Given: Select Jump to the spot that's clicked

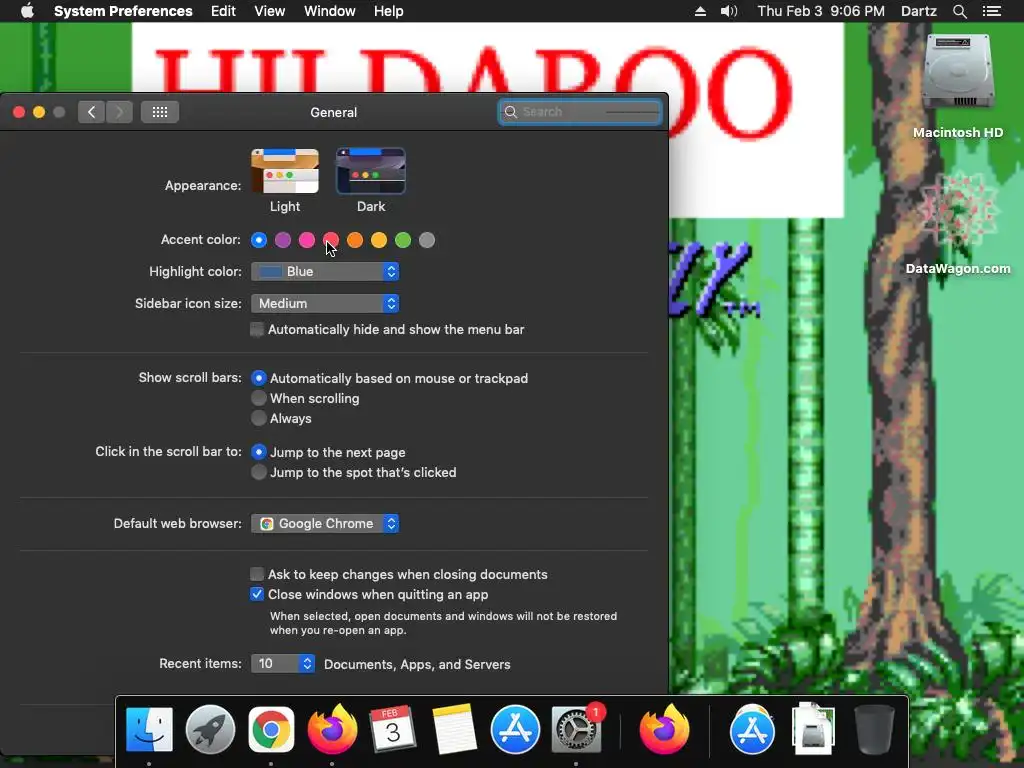Looking at the screenshot, I should click(x=259, y=472).
